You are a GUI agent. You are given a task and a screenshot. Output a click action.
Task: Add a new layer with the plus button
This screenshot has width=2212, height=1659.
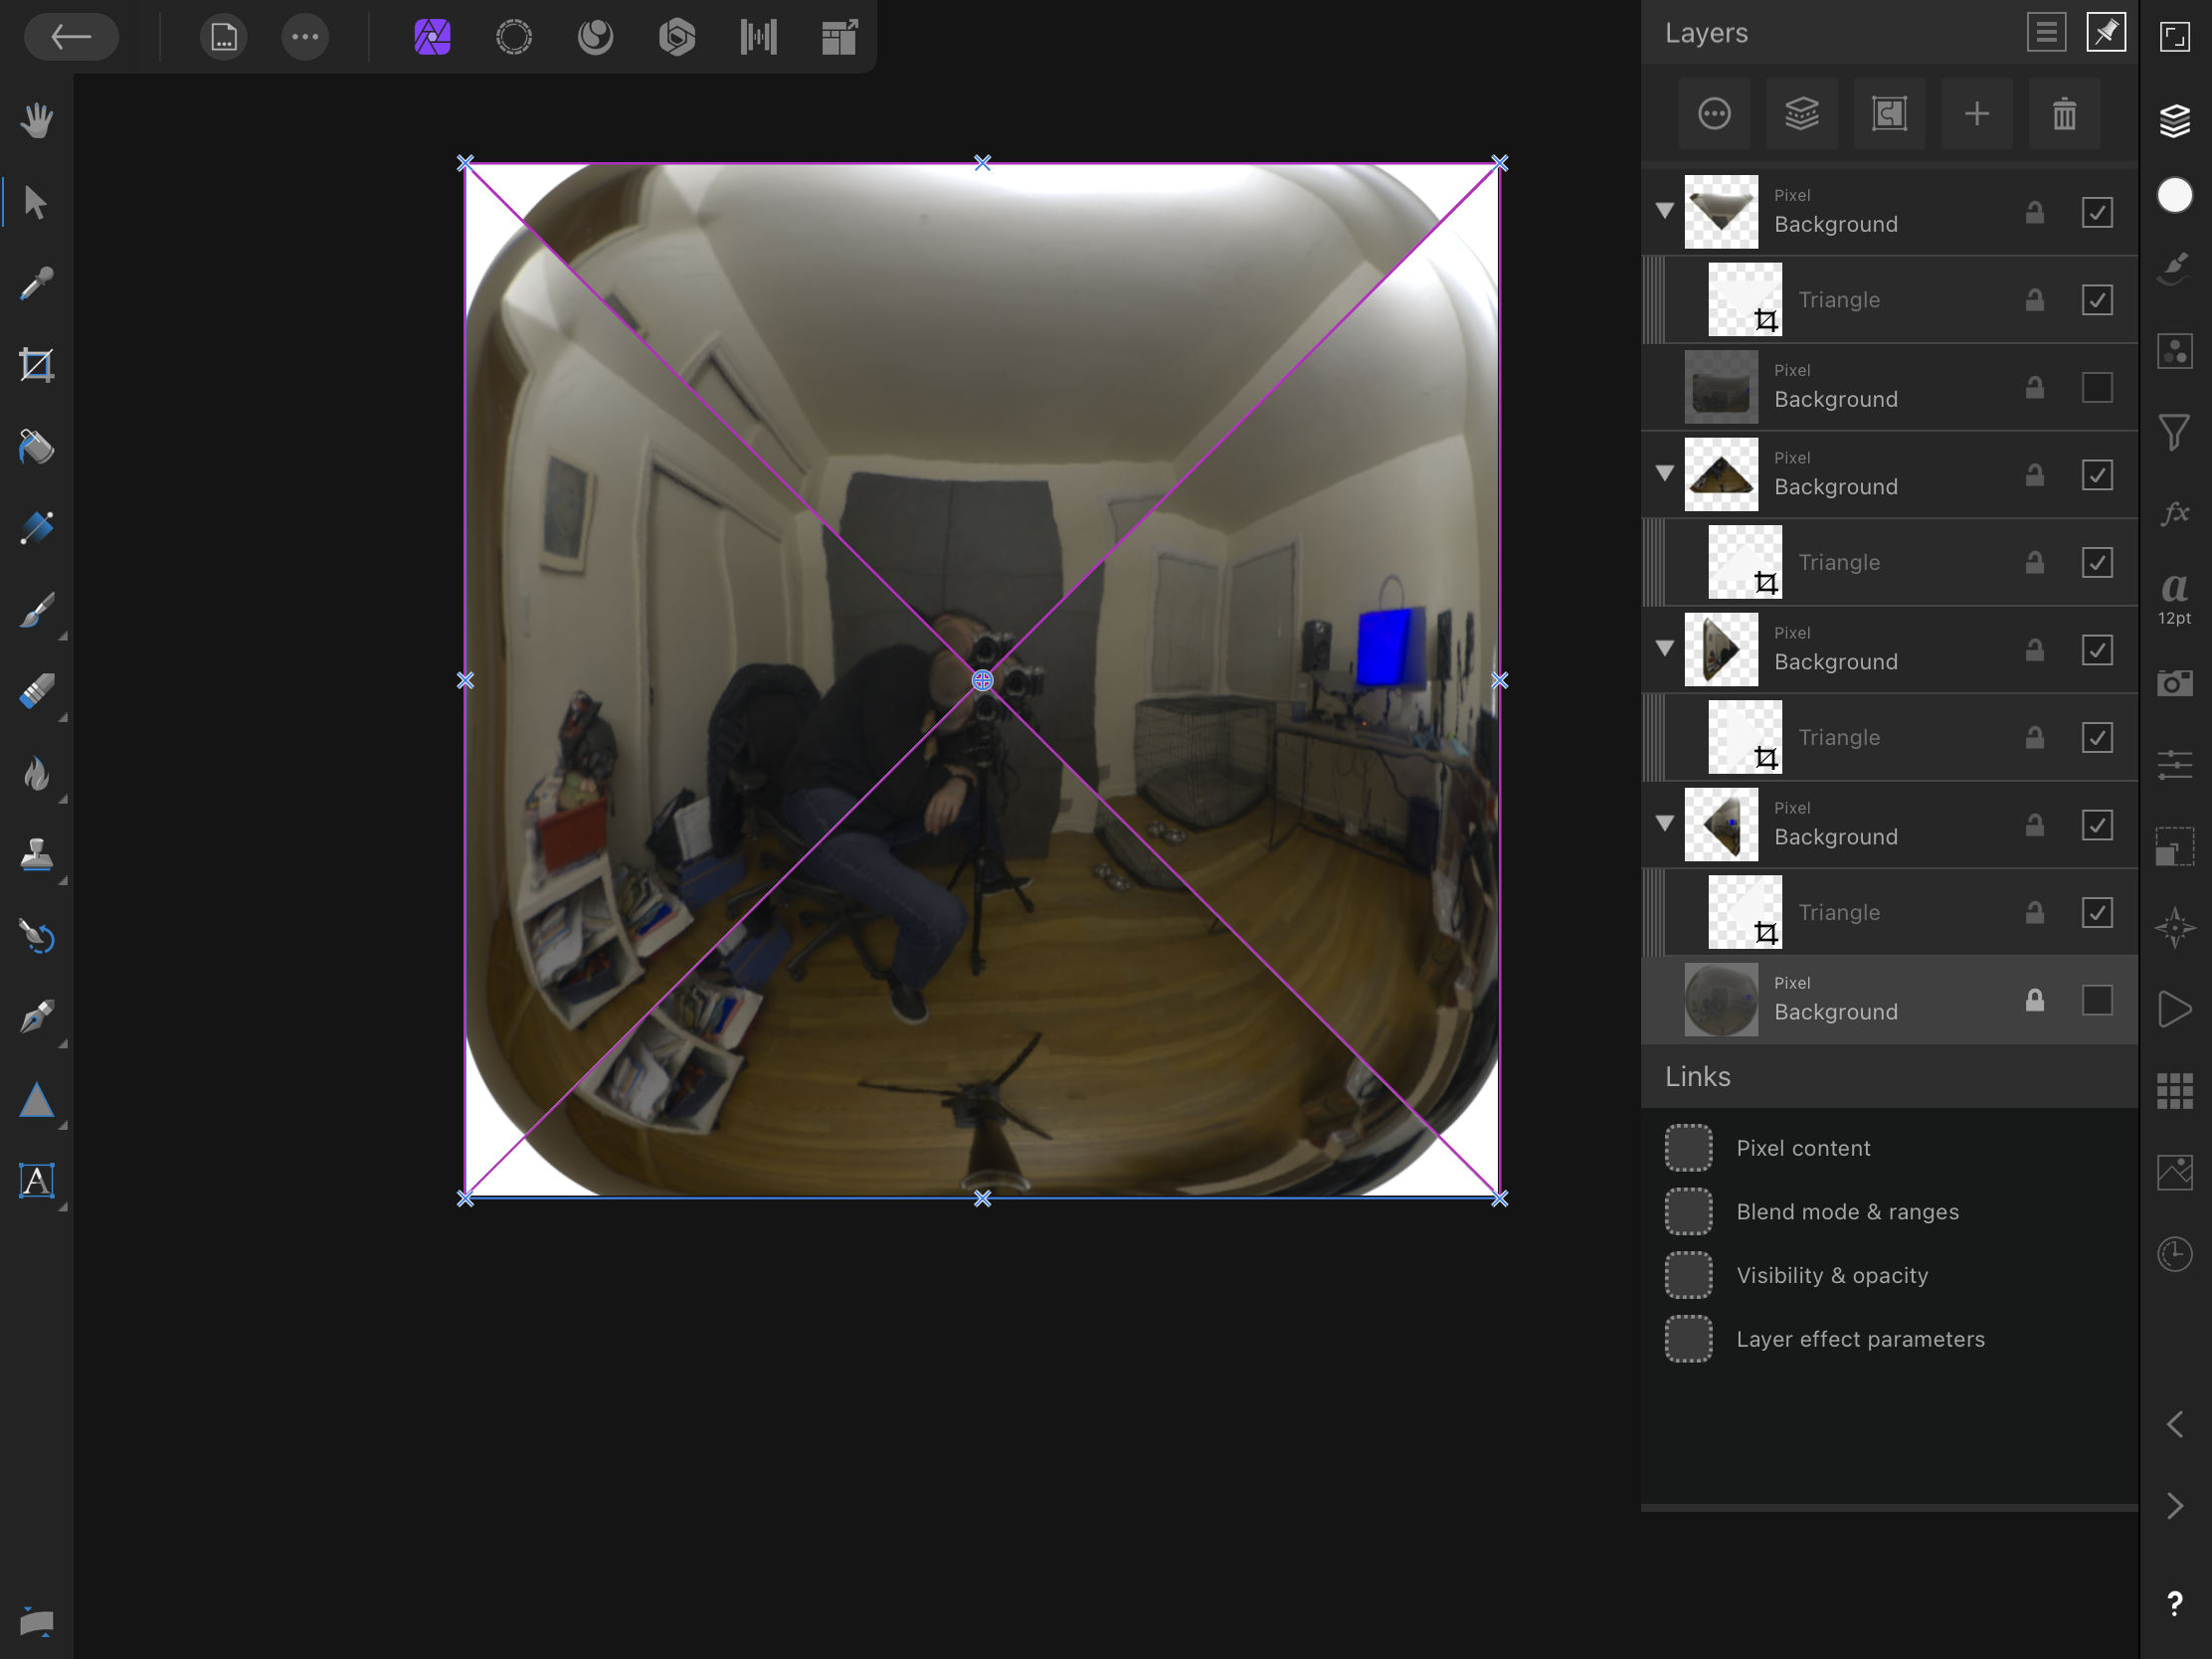[1977, 113]
